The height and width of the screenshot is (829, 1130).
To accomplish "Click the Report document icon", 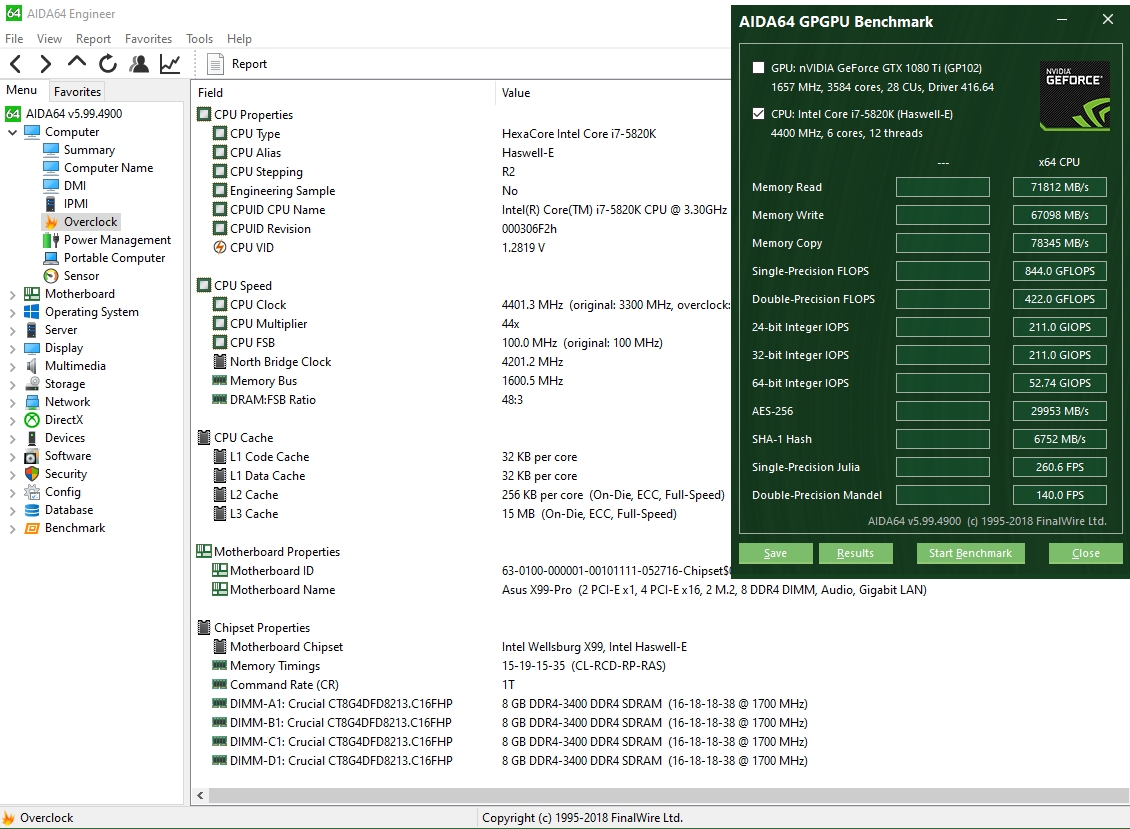I will coord(215,64).
